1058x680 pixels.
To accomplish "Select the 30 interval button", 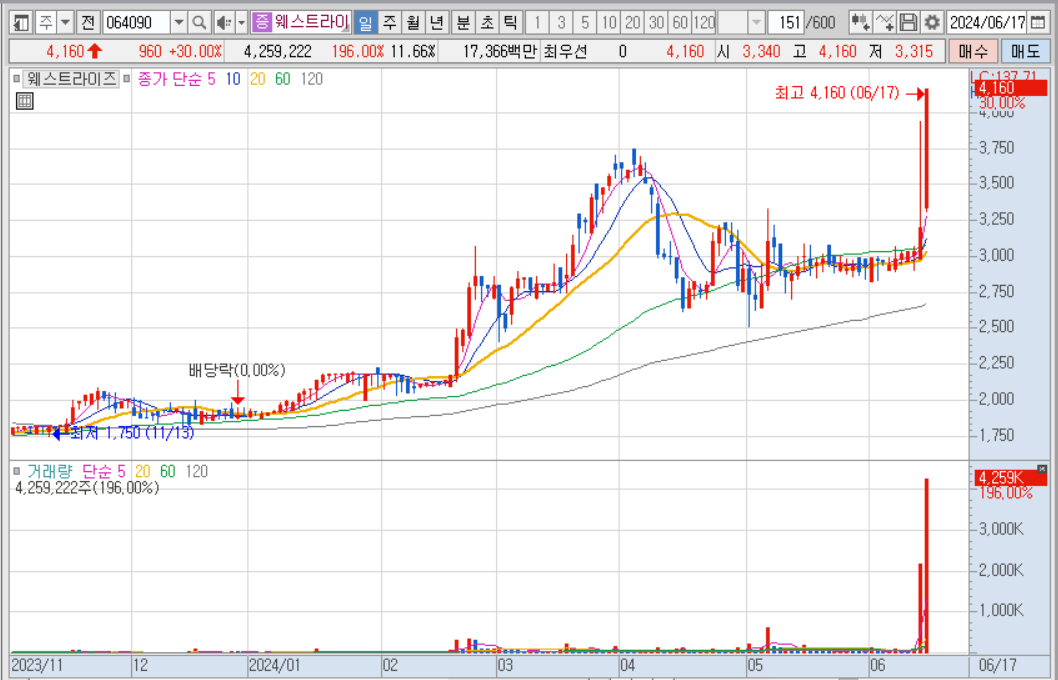I will [x=656, y=22].
